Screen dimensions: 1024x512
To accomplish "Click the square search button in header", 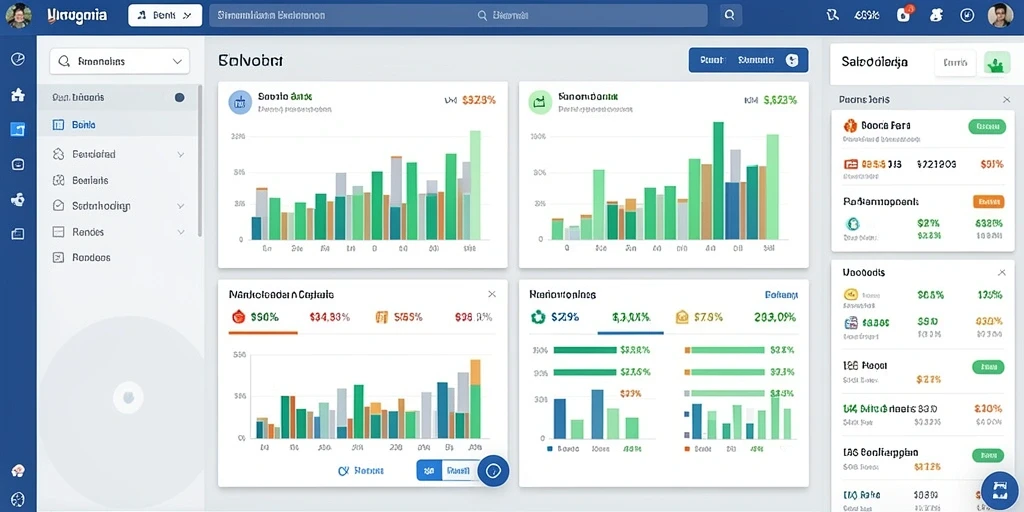I will (x=729, y=15).
